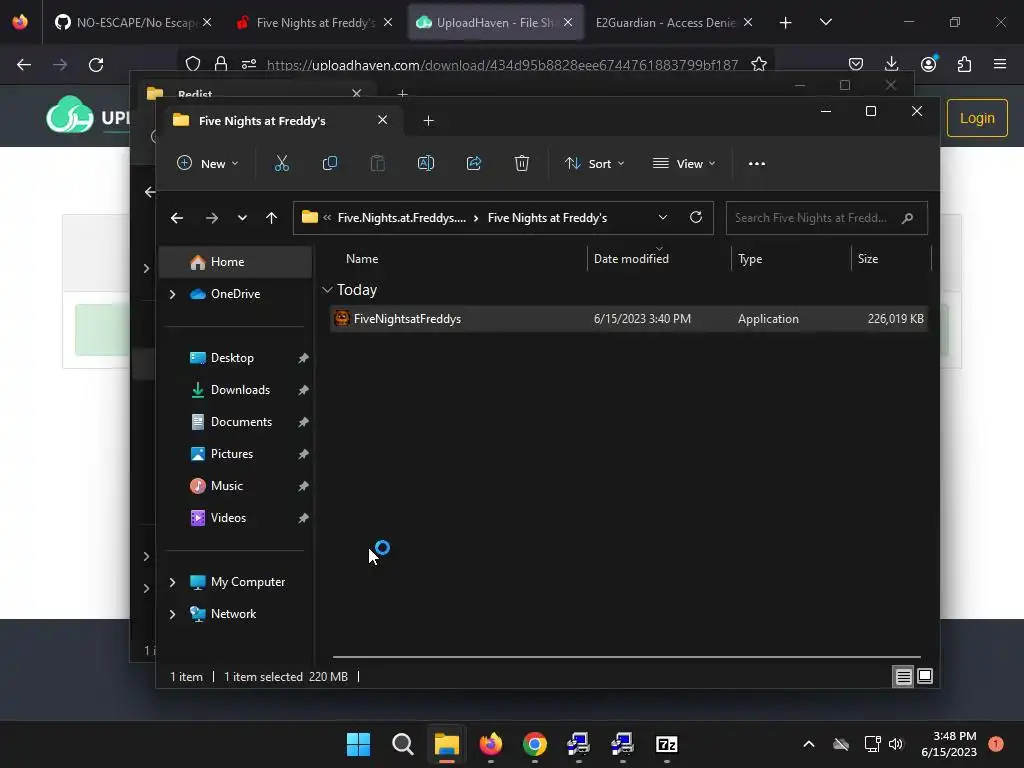Click the Rename icon in Explorer toolbar
The width and height of the screenshot is (1024, 768).
pos(426,163)
